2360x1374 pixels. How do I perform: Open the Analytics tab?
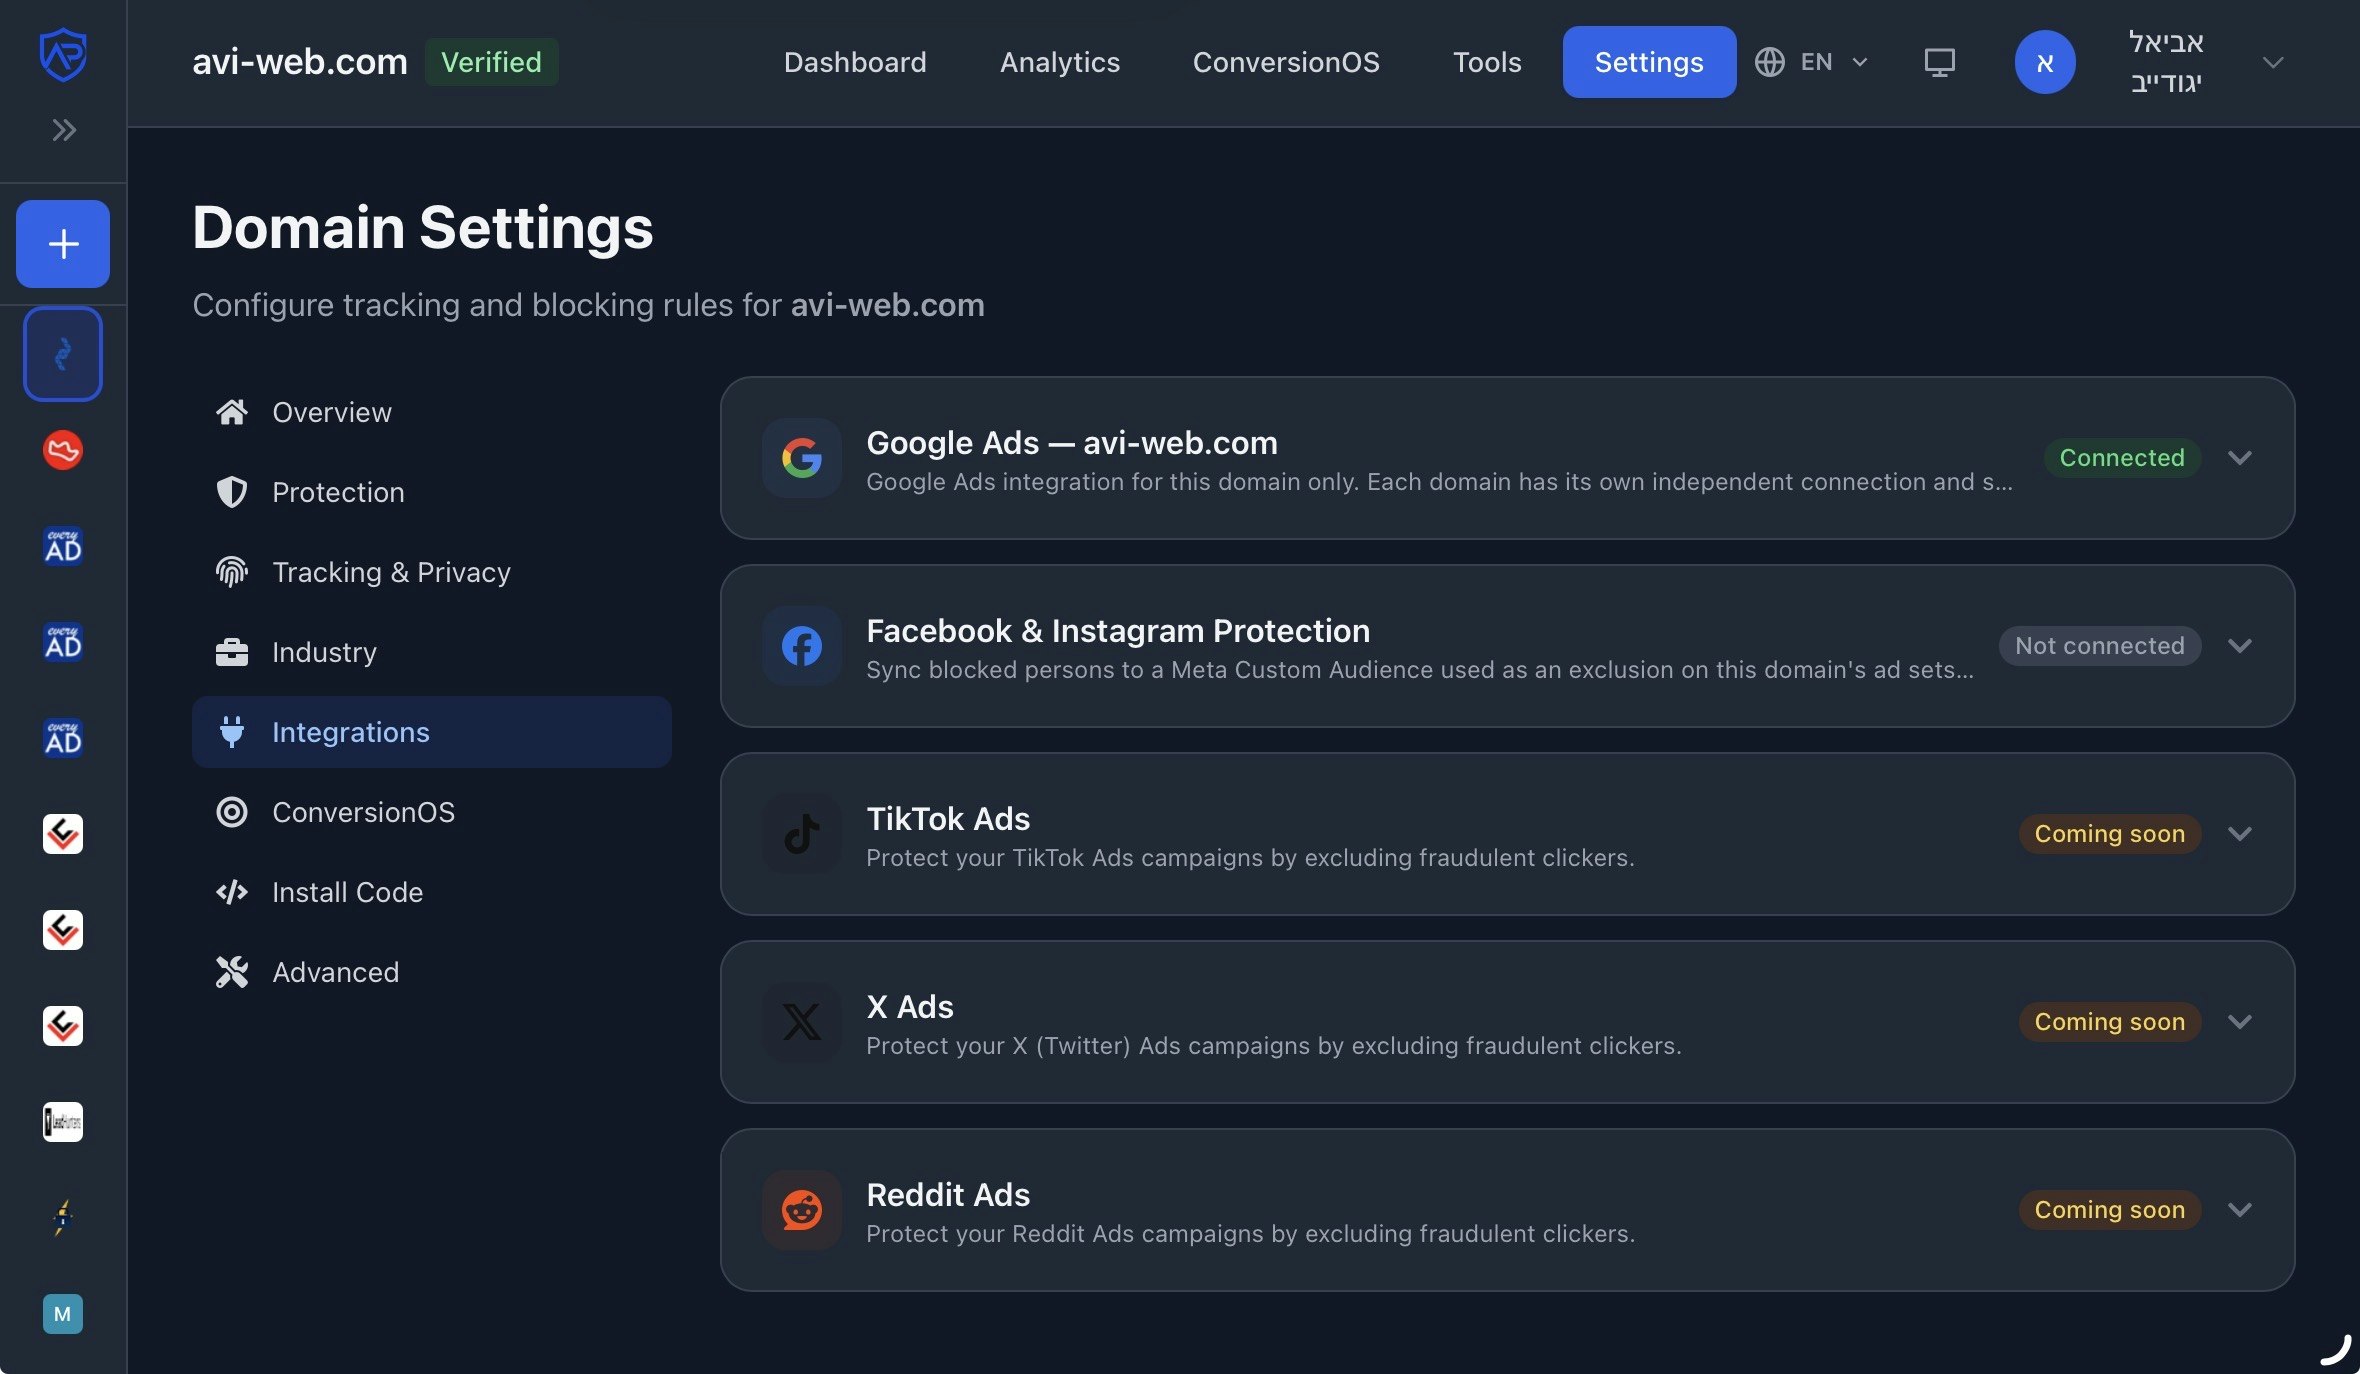(1060, 62)
